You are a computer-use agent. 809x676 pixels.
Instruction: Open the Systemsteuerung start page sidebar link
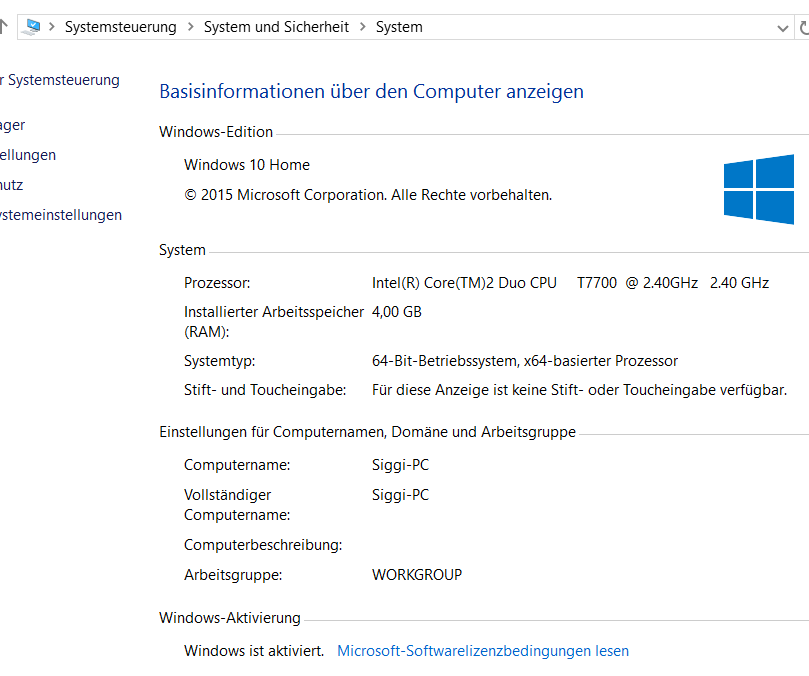(x=62, y=80)
